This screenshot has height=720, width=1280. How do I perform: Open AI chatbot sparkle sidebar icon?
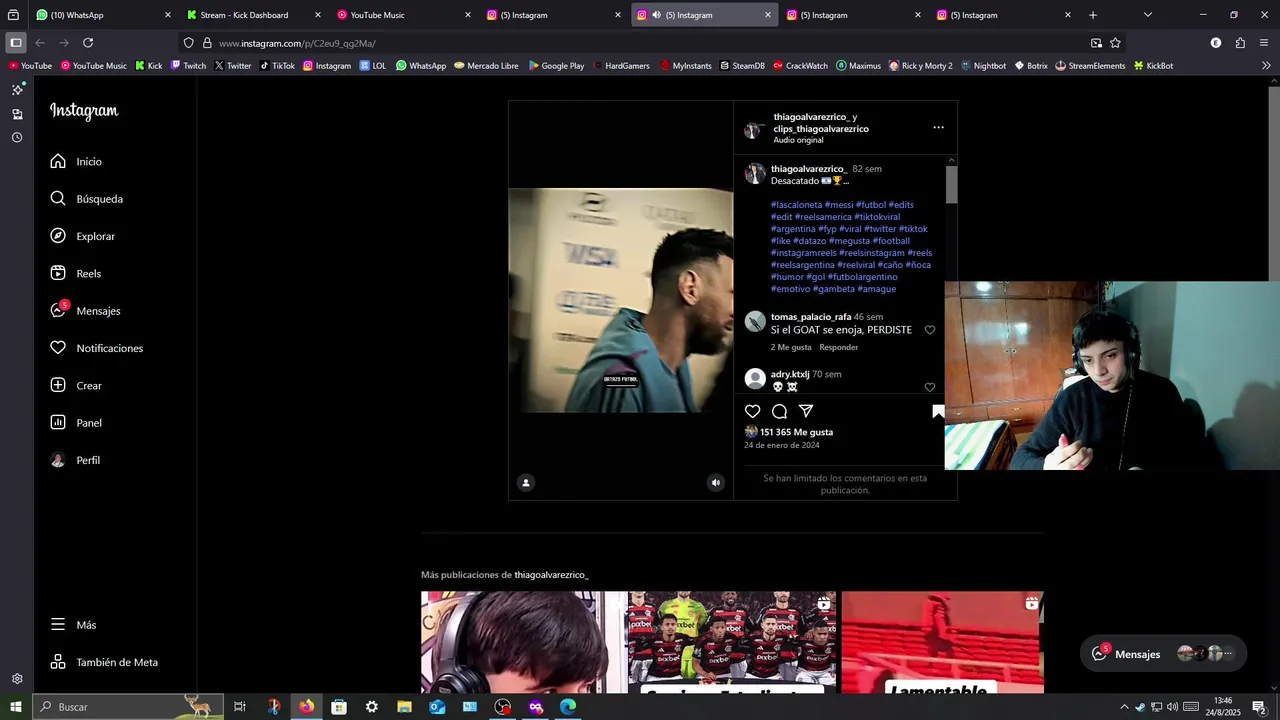click(x=17, y=90)
